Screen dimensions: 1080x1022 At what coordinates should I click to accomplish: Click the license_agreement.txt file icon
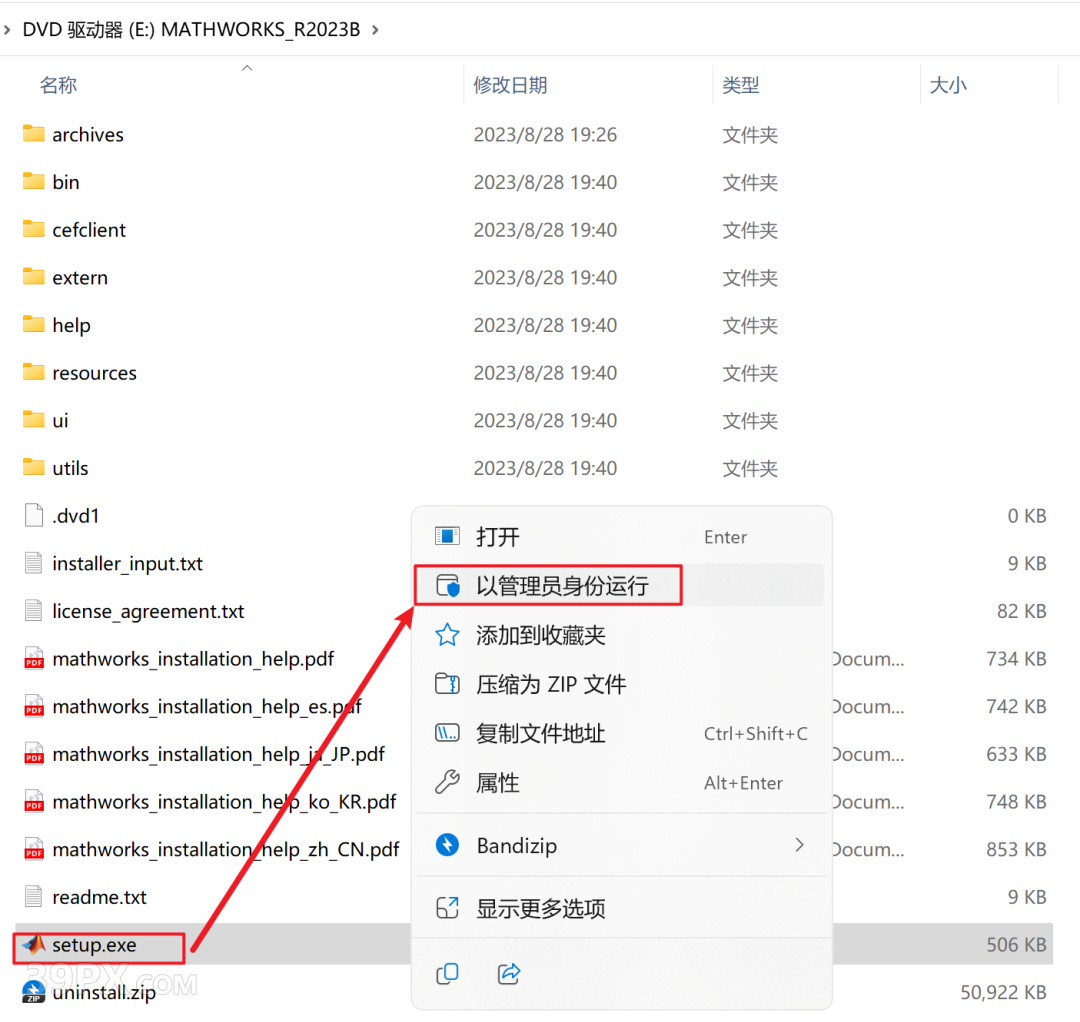point(34,610)
